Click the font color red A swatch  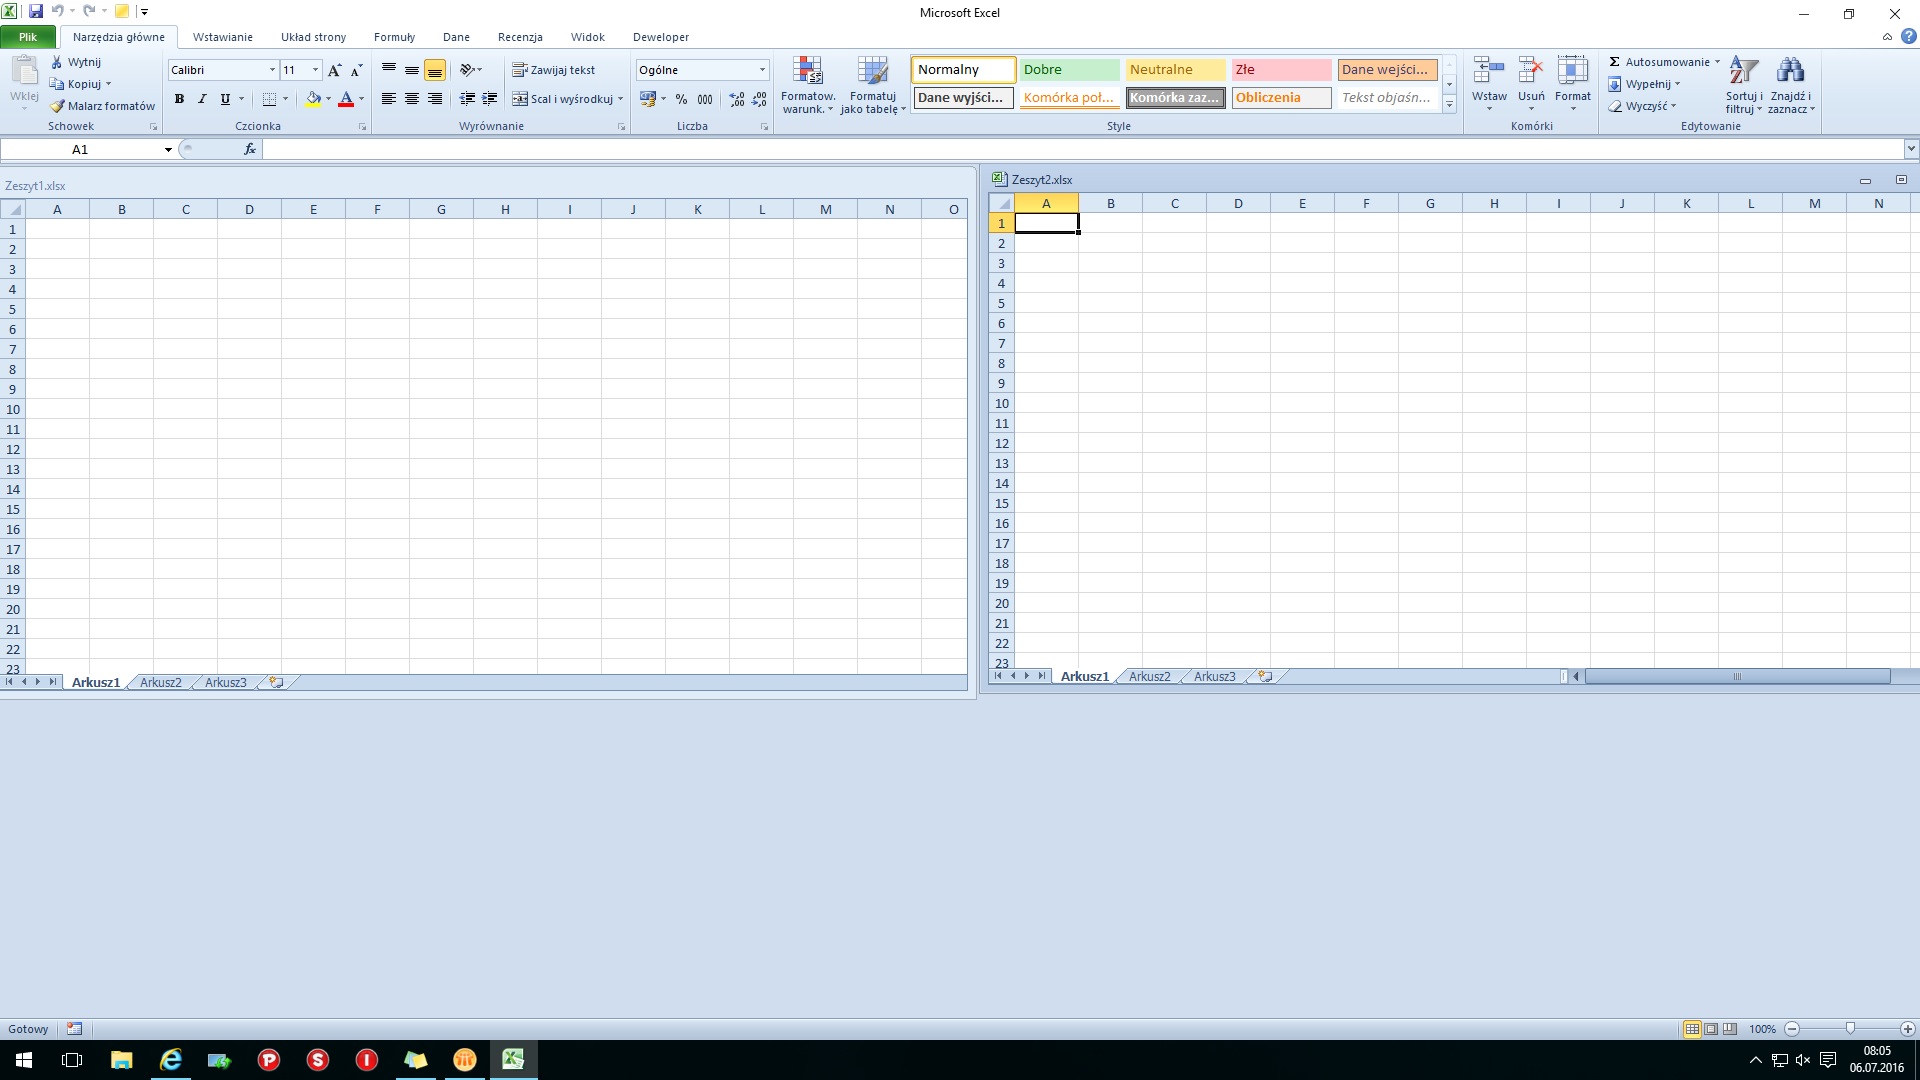346,99
